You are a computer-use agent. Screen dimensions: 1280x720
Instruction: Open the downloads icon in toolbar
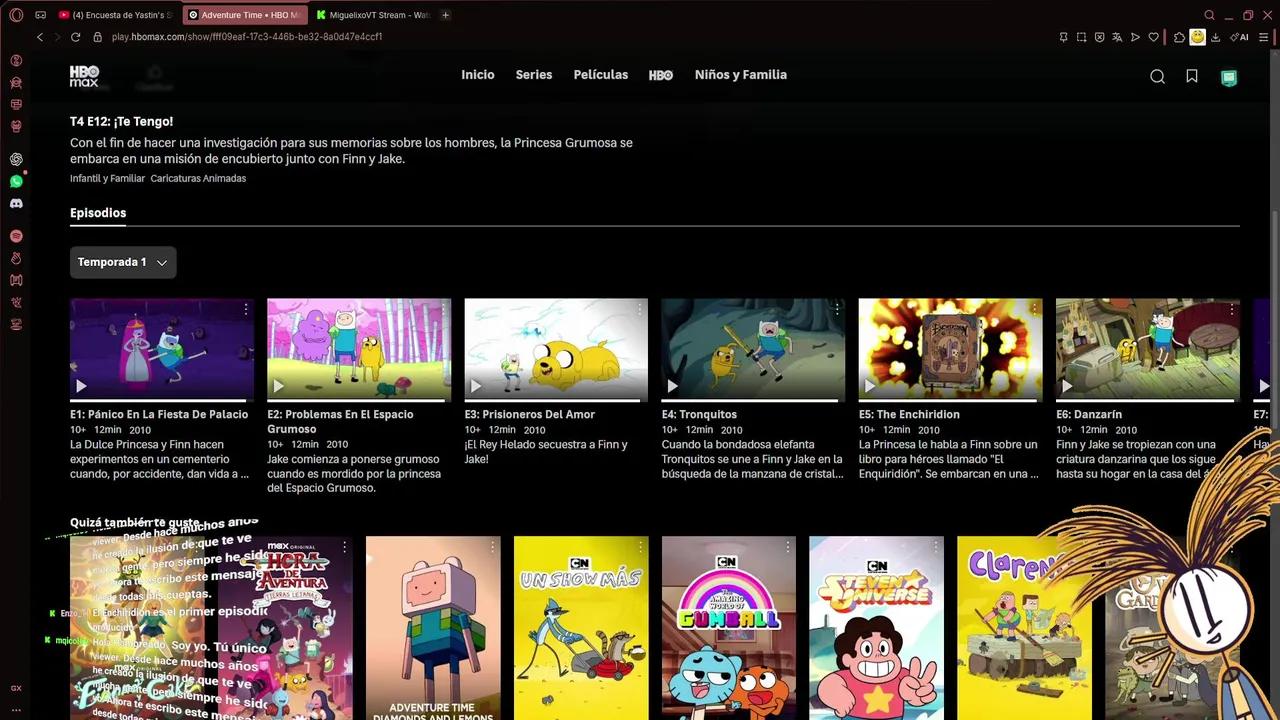click(x=1215, y=37)
